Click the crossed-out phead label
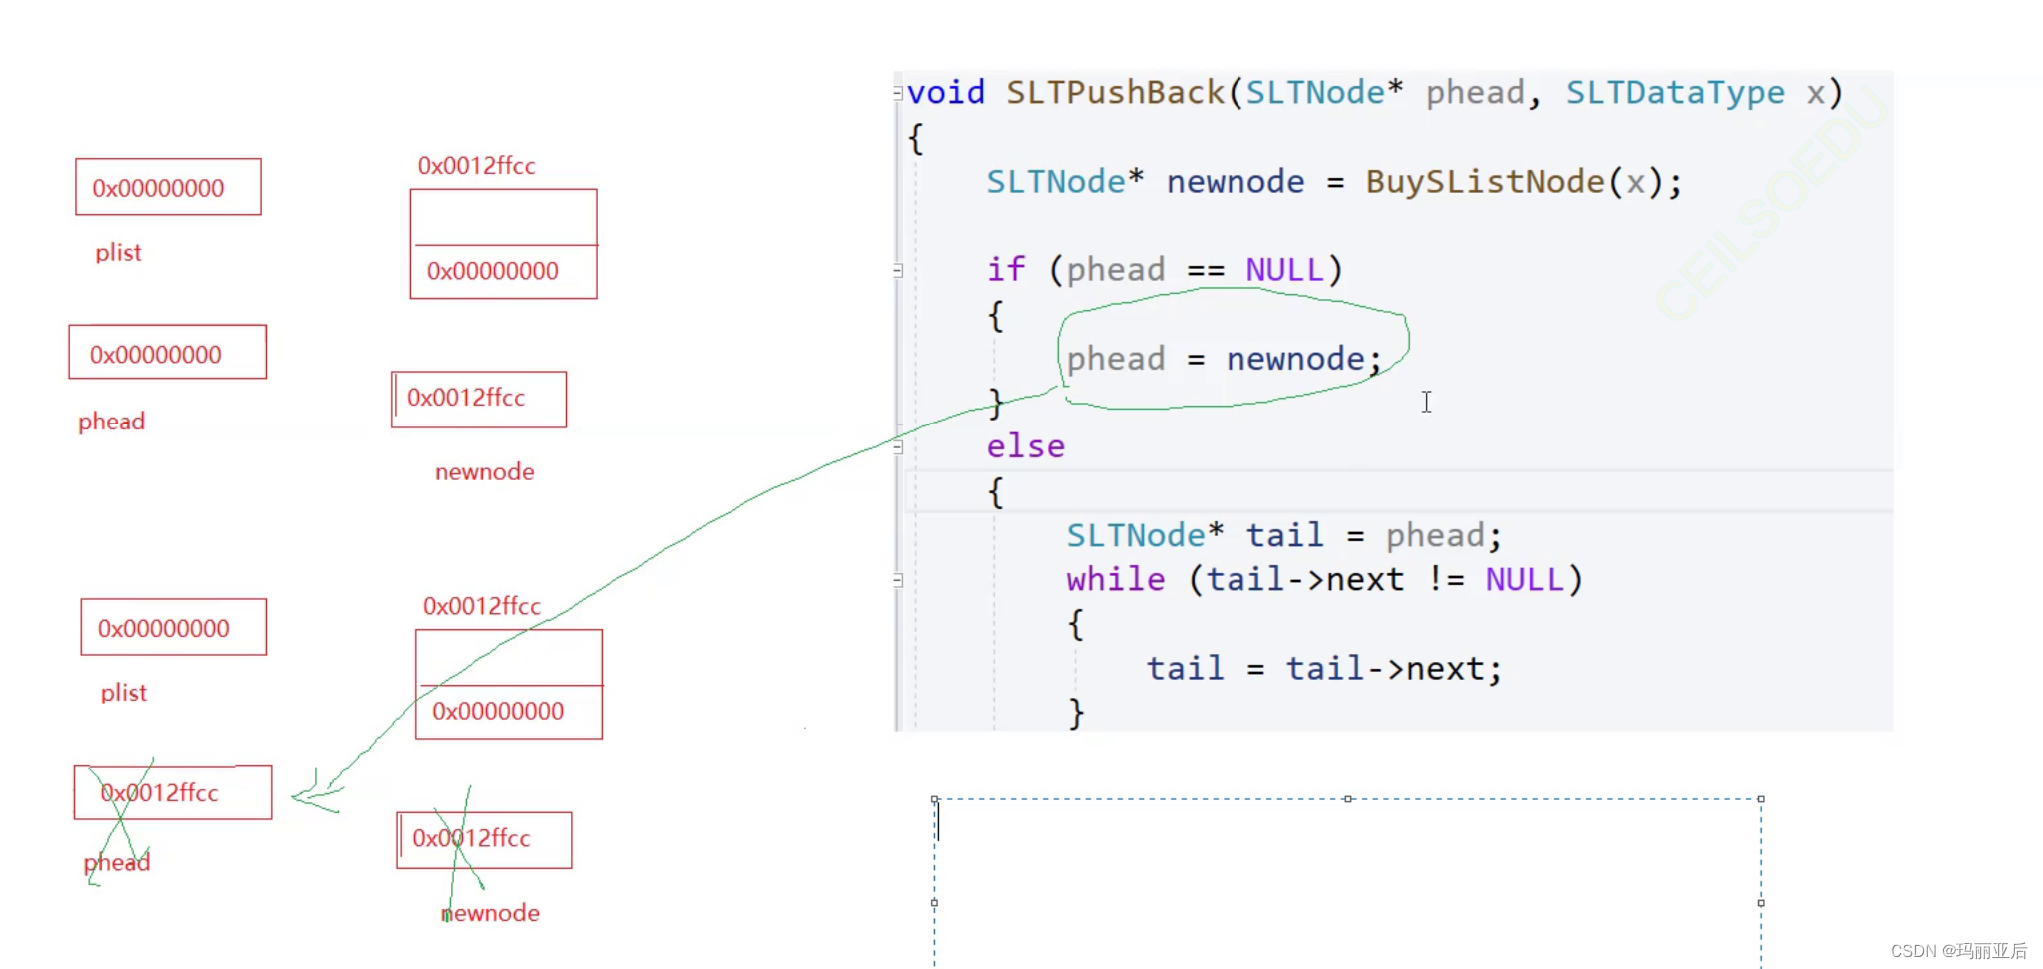The width and height of the screenshot is (2043, 969). coord(116,862)
